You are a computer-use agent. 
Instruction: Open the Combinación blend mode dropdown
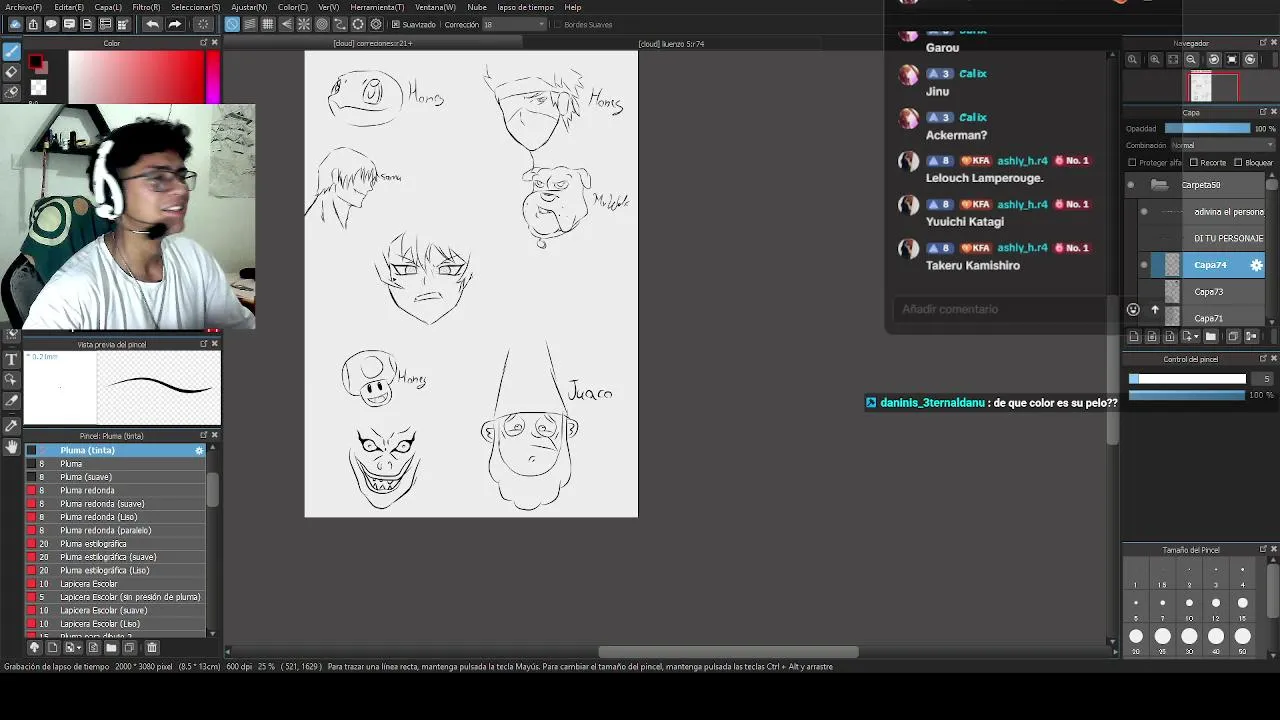click(1224, 145)
